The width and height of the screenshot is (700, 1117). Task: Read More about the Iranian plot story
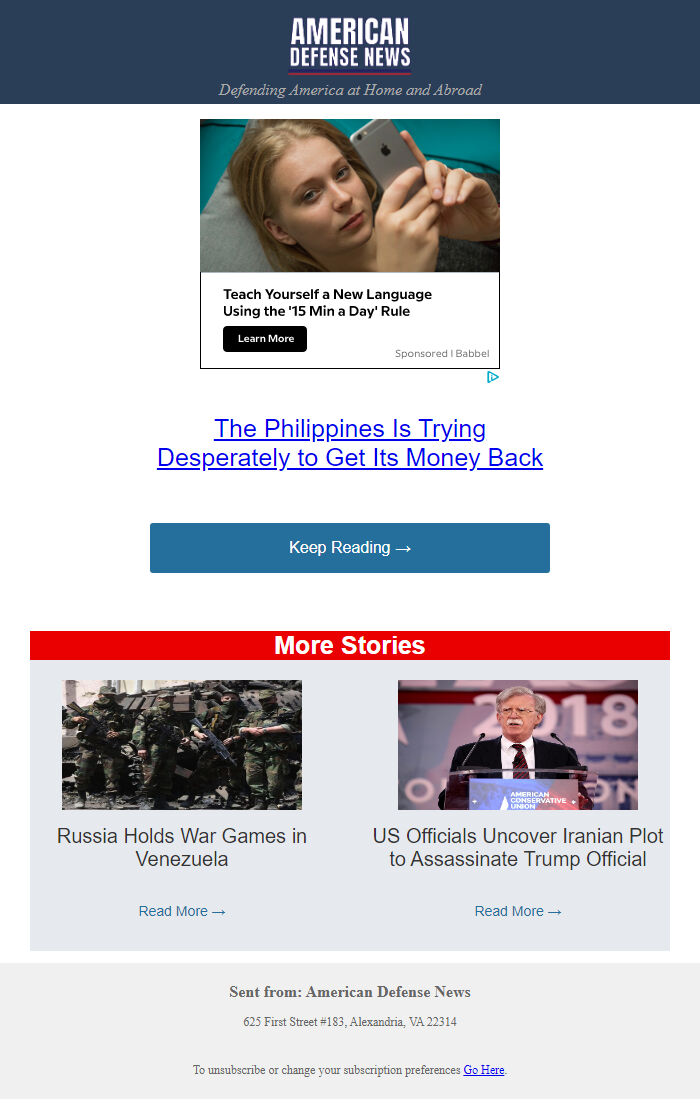(518, 911)
